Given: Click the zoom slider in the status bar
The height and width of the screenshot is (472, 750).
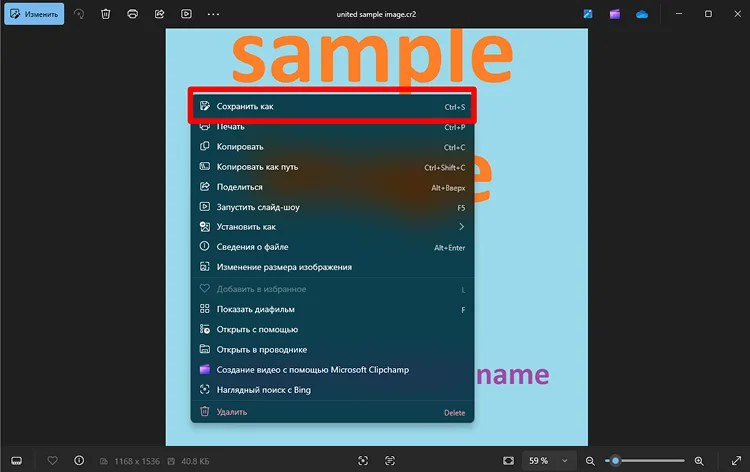Looking at the screenshot, I should pos(649,461).
